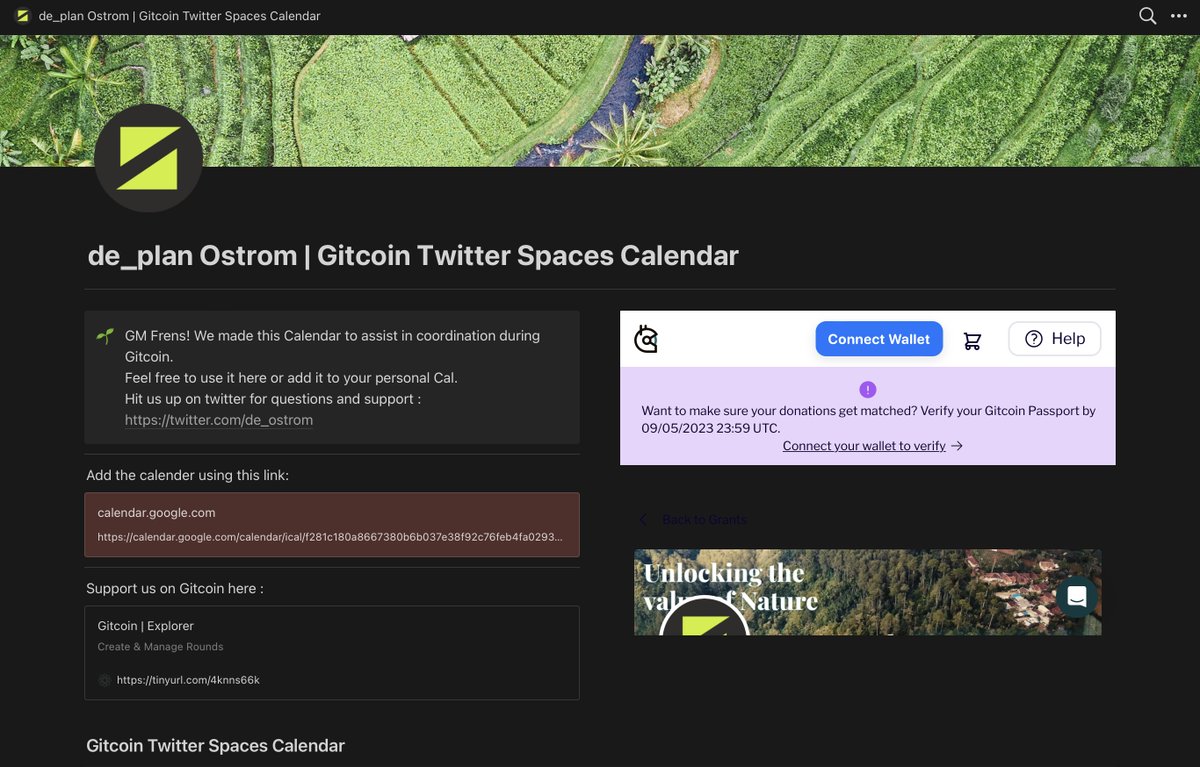Click the Gitcoin logo in the embedded widget
Screen dimensions: 1200x767
click(646, 338)
